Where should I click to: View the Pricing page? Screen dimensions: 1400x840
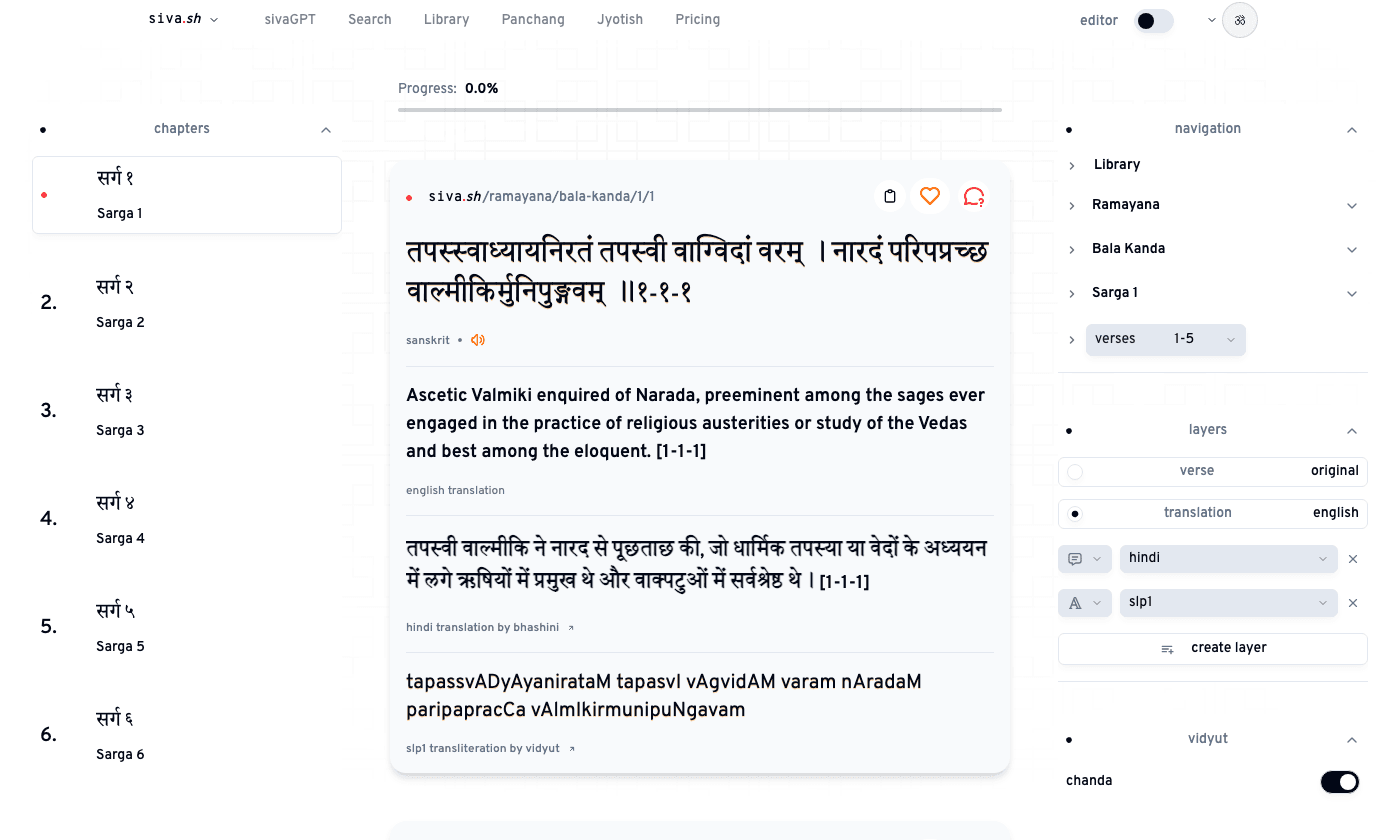[698, 19]
